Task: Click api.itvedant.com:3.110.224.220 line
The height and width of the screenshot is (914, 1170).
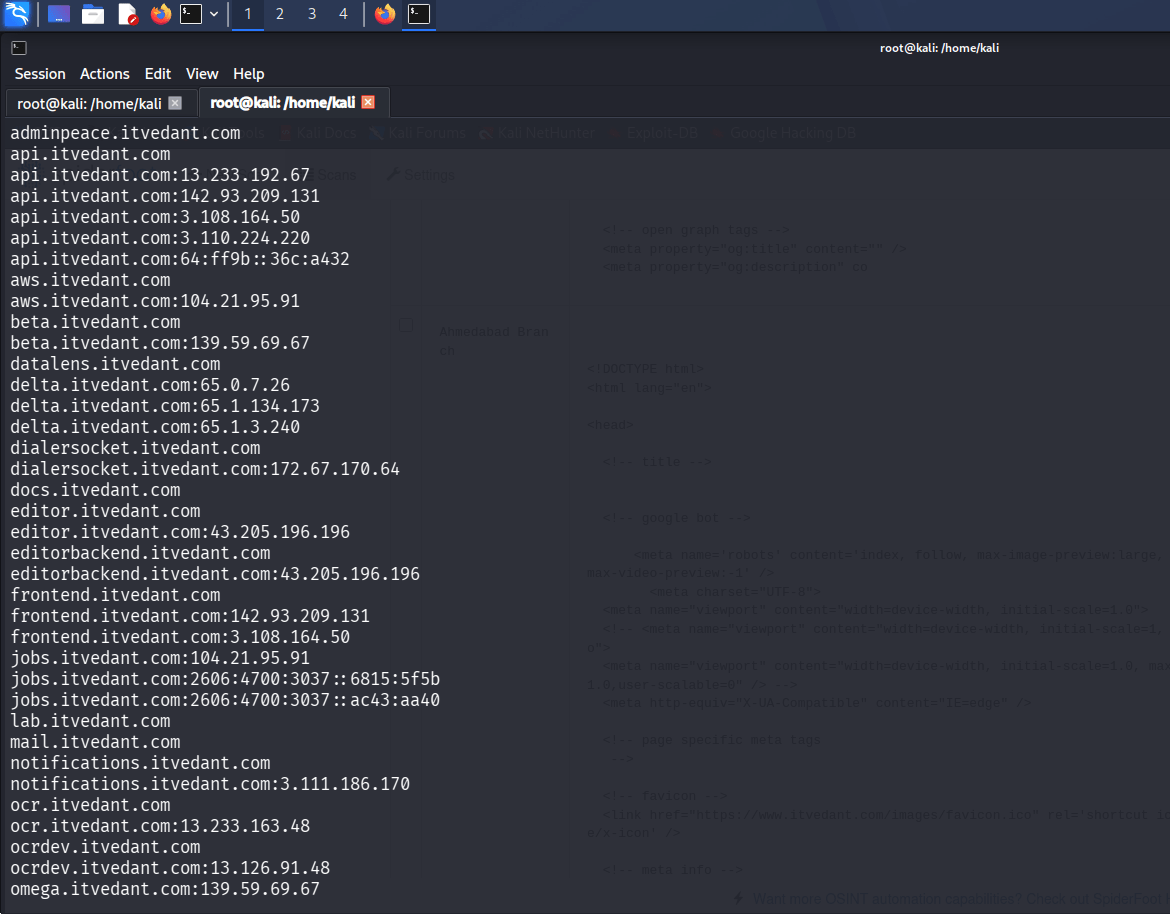Action: click(160, 238)
